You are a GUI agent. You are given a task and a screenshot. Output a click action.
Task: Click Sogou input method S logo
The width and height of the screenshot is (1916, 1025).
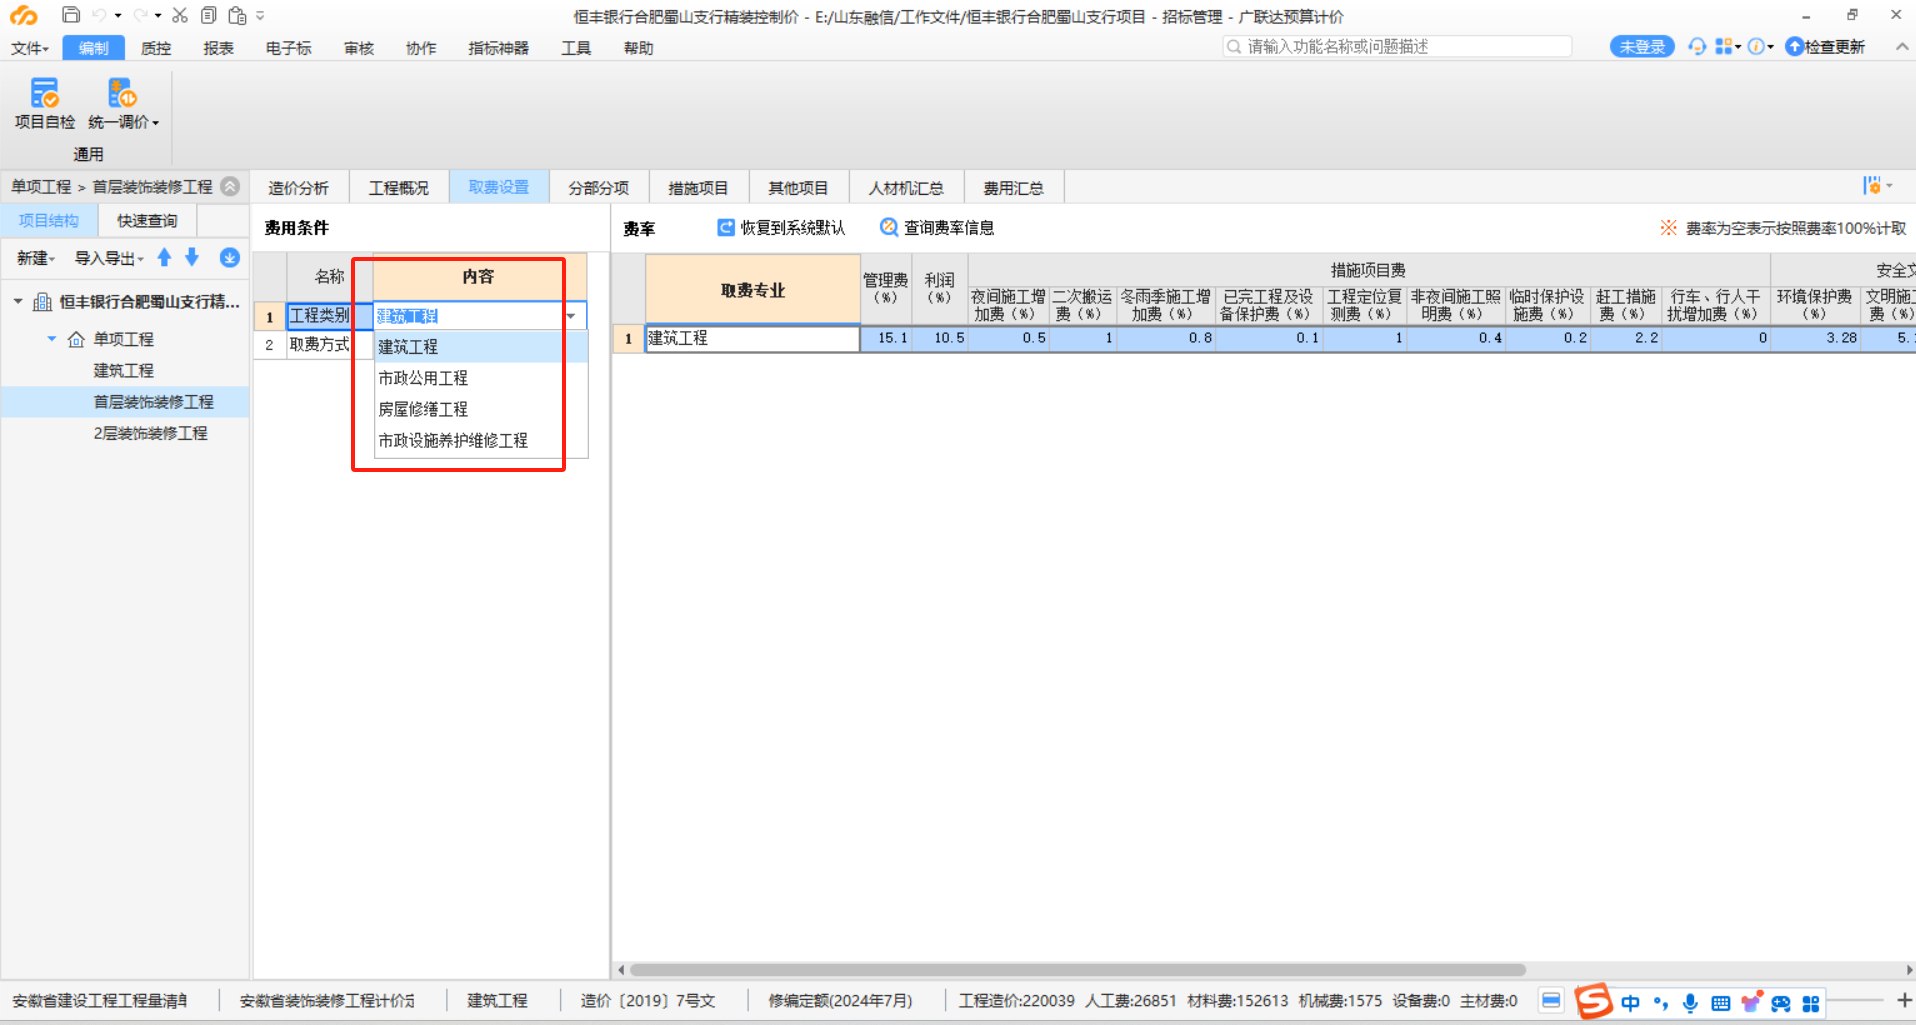coord(1594,1001)
